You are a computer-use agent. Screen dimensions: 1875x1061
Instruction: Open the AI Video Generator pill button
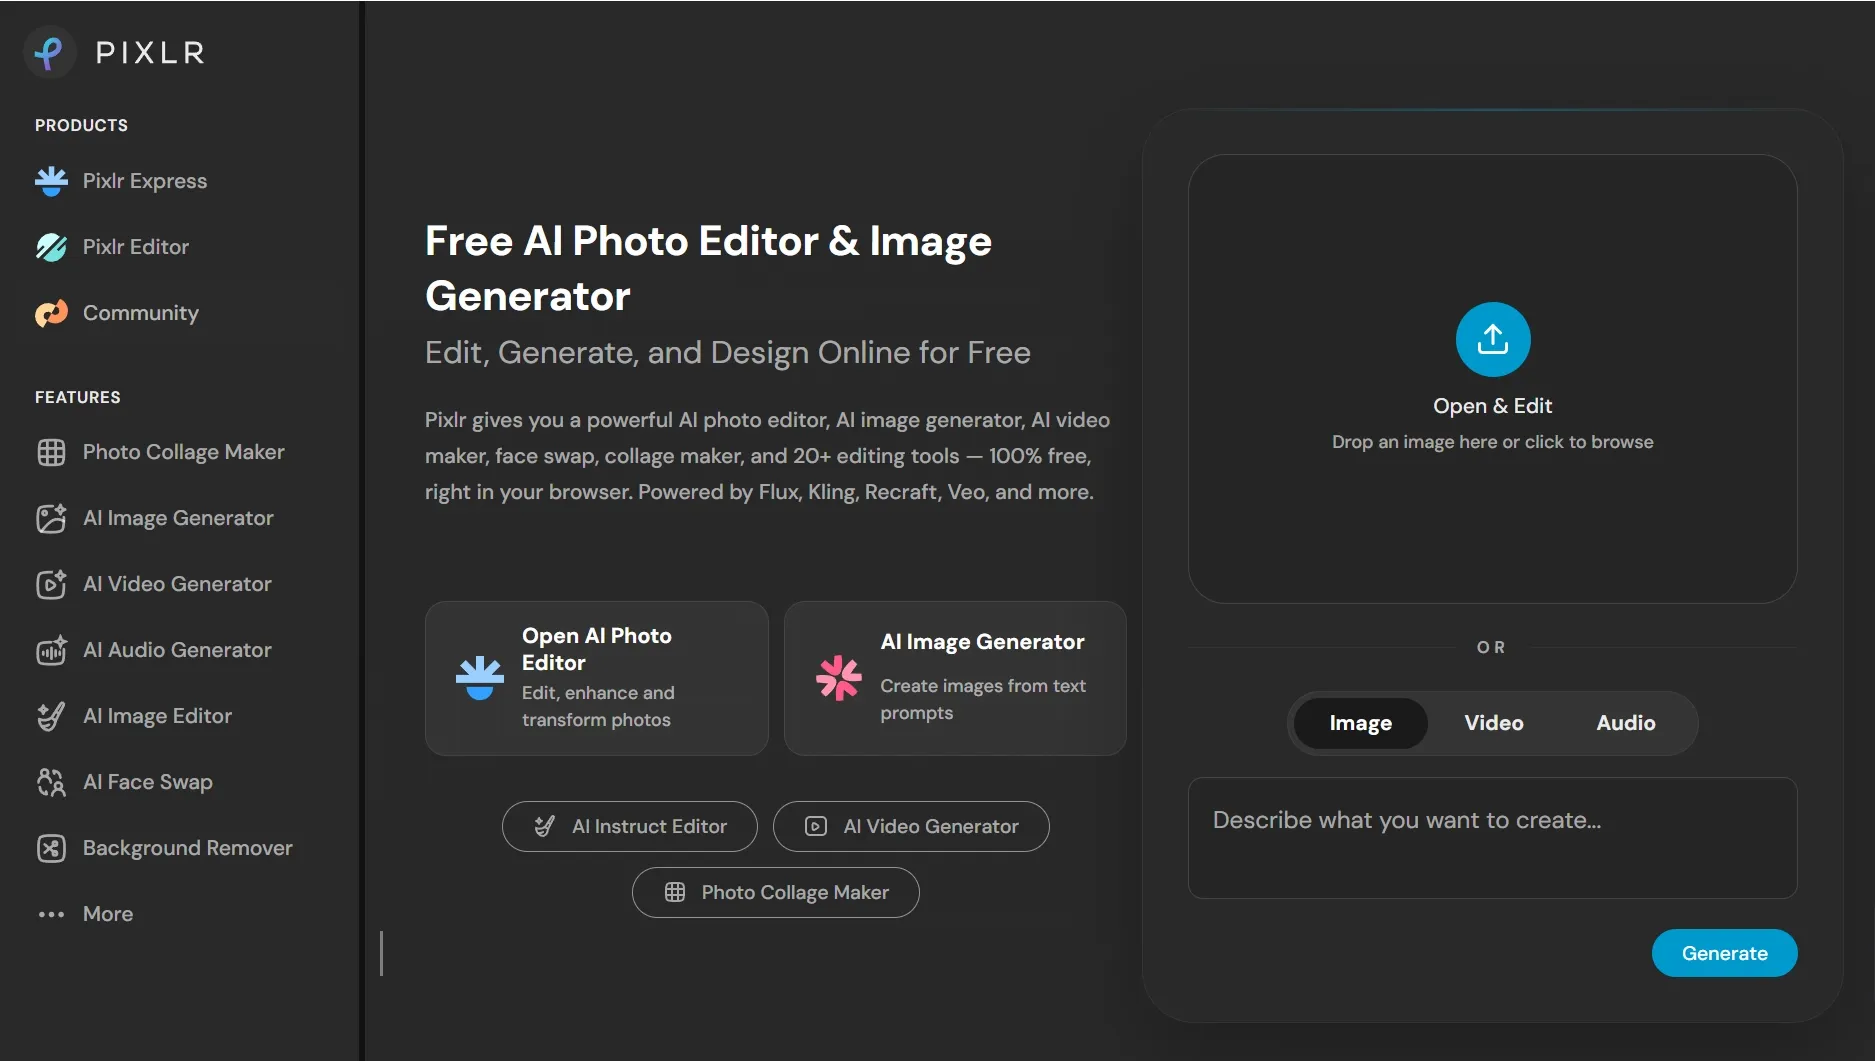tap(911, 826)
